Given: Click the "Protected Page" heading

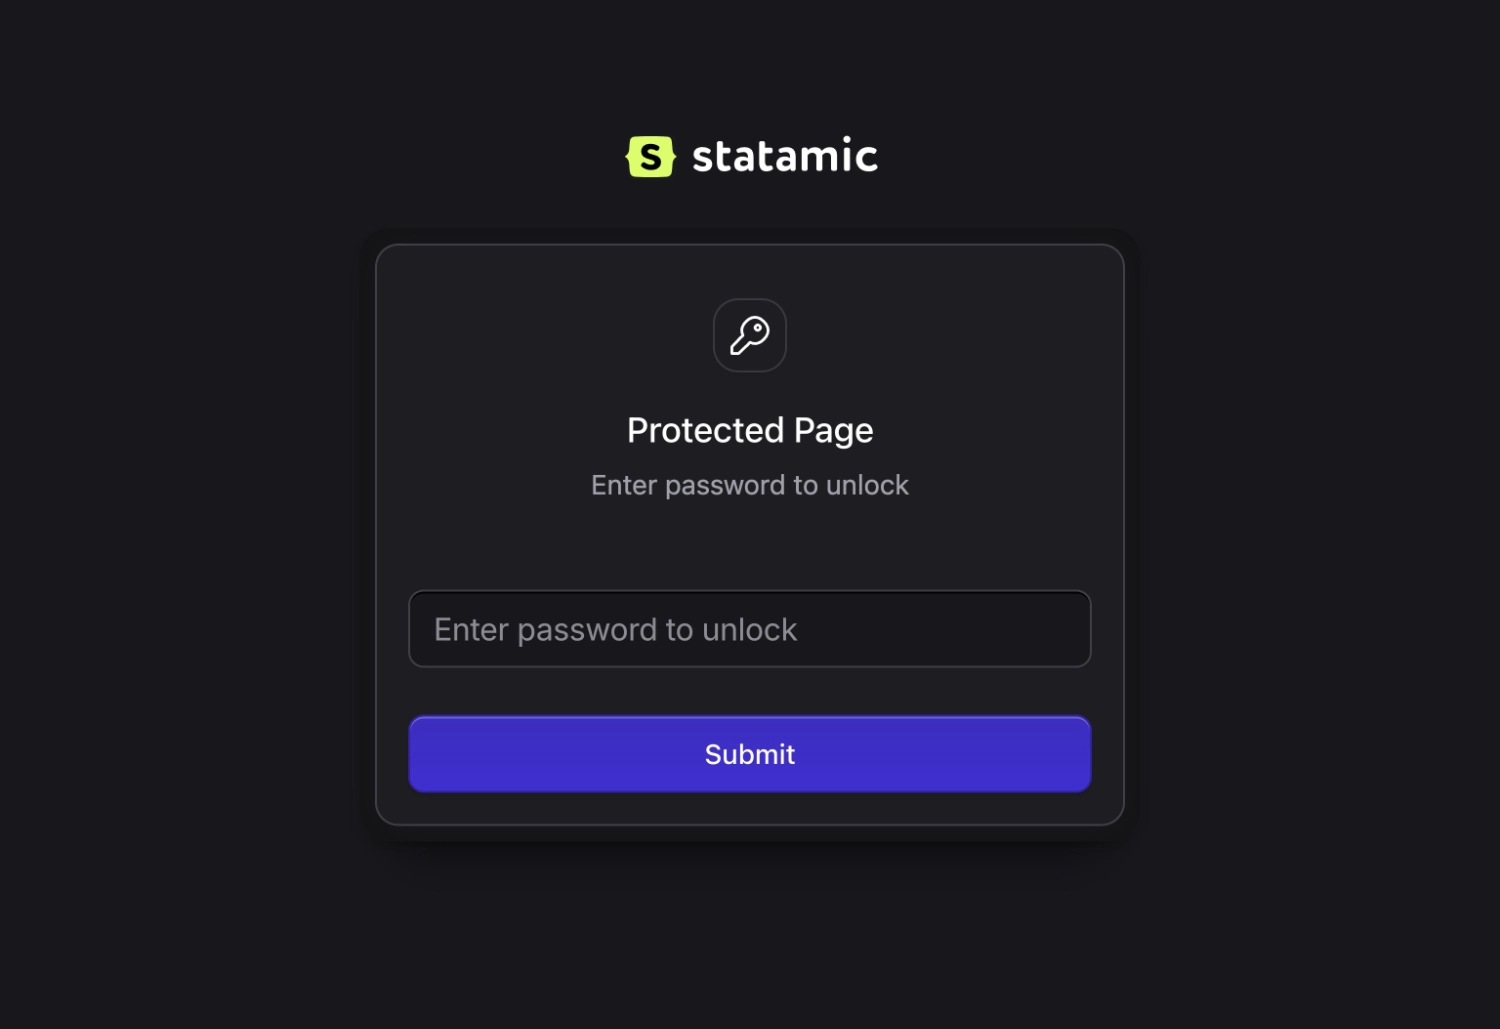Looking at the screenshot, I should (749, 429).
